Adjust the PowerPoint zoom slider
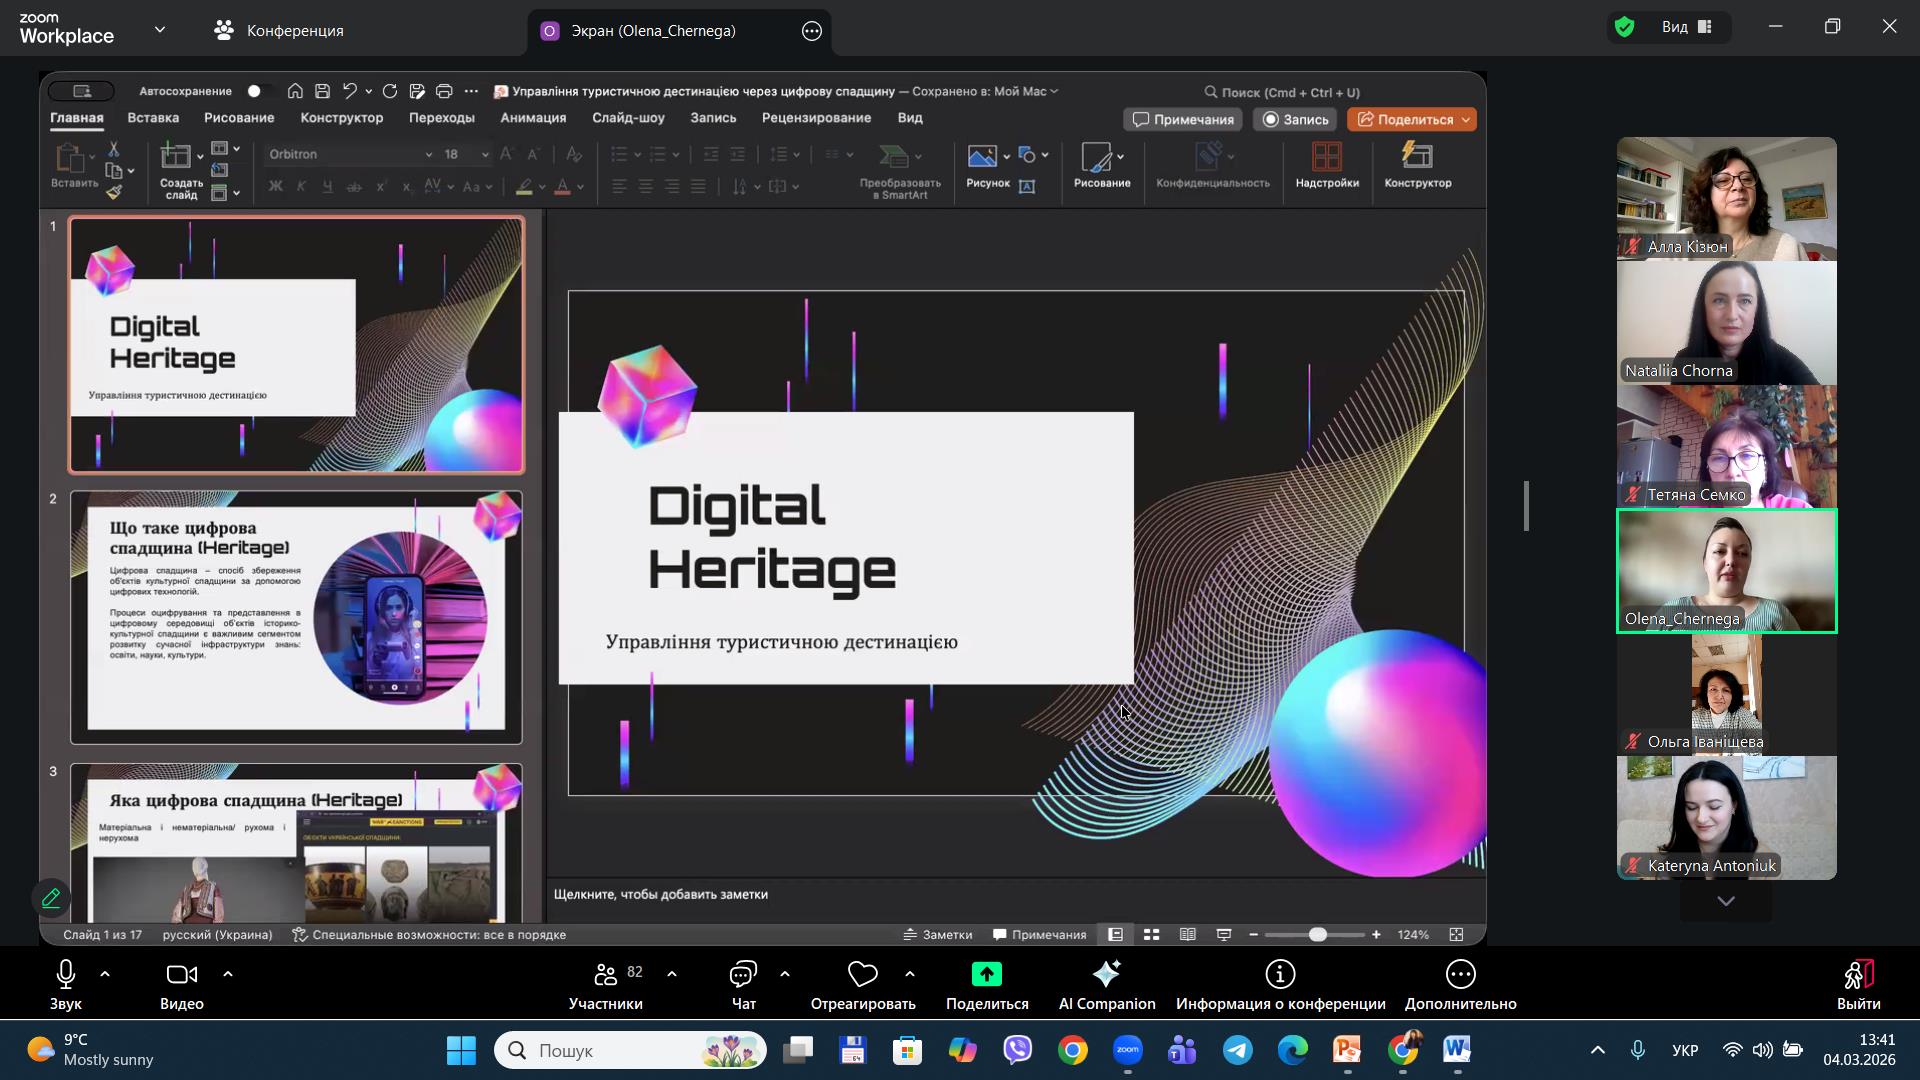Screen dimensions: 1920x1080 point(1318,935)
